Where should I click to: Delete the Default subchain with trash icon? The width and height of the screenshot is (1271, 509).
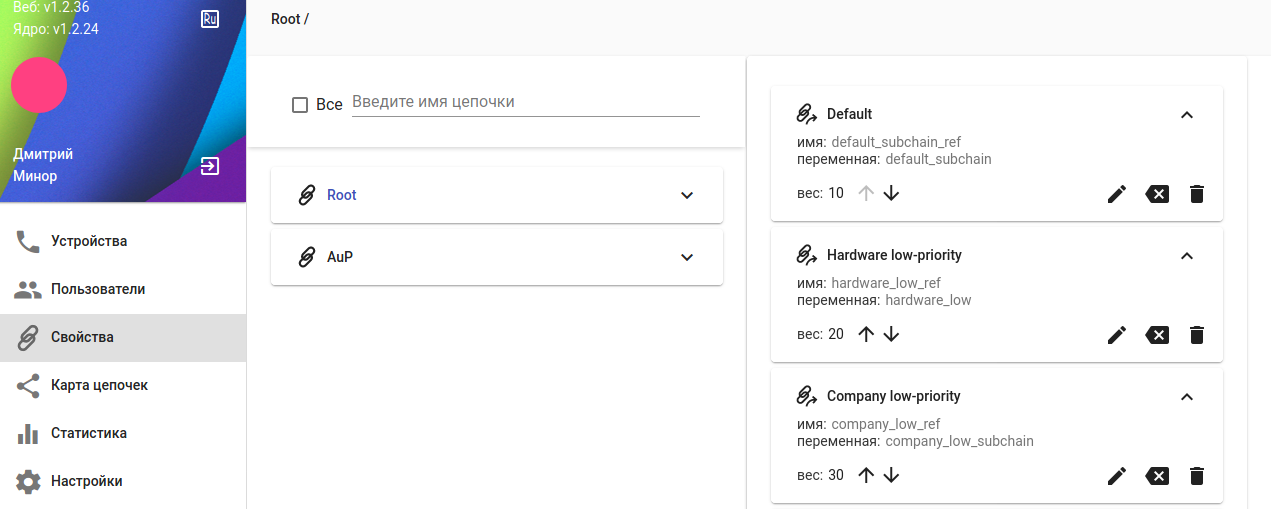[x=1196, y=194]
